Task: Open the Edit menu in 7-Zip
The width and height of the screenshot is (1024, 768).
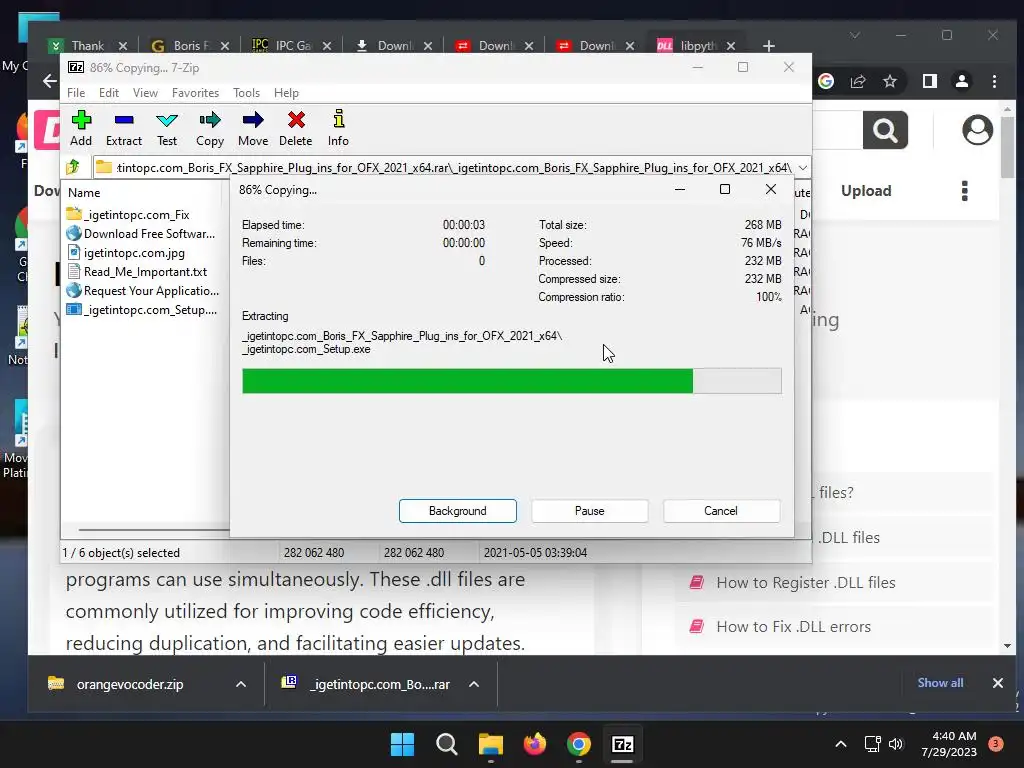Action: pos(108,93)
